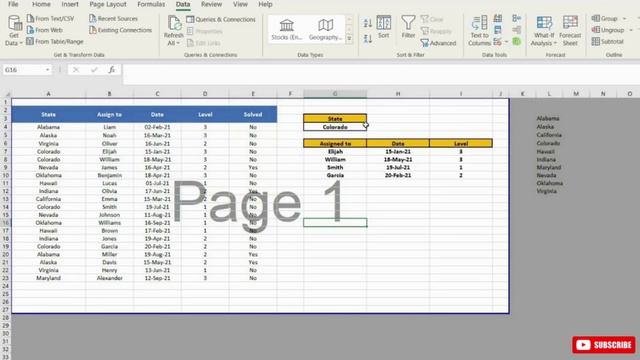Image resolution: width=640 pixels, height=360 pixels.
Task: Click Virginia in the side list
Action: 547,191
